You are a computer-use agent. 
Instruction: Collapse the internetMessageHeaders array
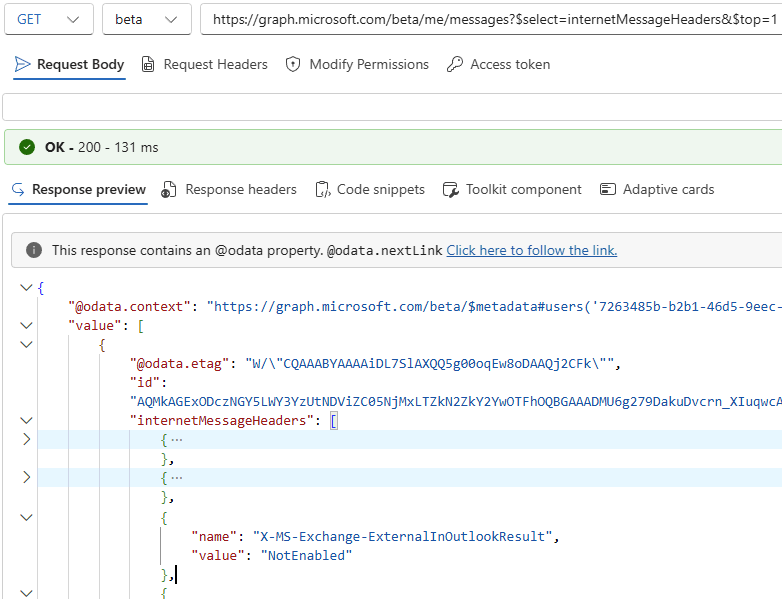pyautogui.click(x=26, y=421)
